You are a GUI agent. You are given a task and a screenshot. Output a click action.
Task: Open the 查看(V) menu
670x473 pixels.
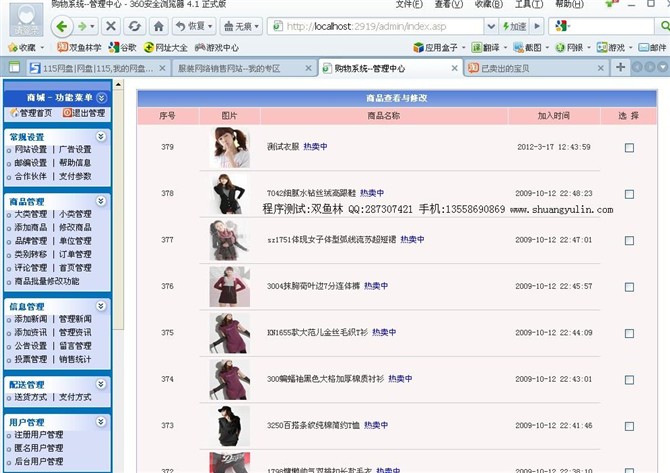(x=449, y=4)
